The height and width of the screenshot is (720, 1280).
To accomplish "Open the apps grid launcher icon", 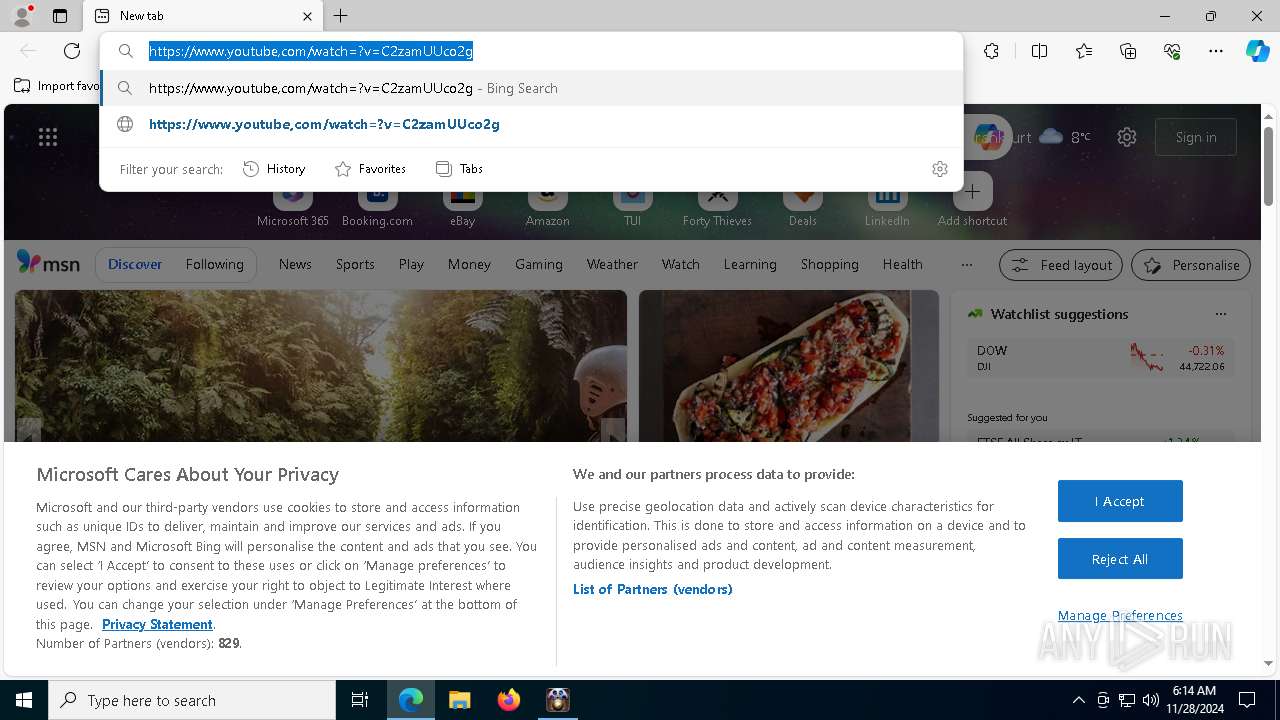I will pos(48,137).
